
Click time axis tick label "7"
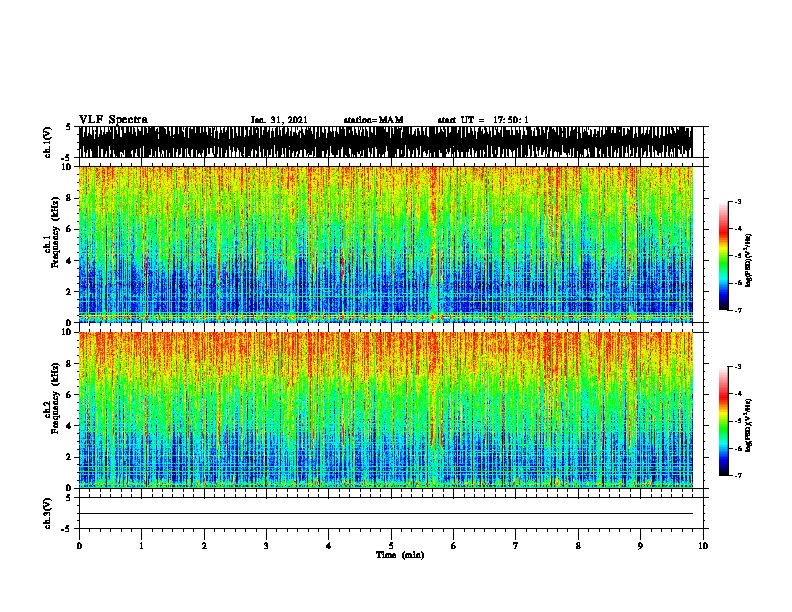pyautogui.click(x=516, y=546)
